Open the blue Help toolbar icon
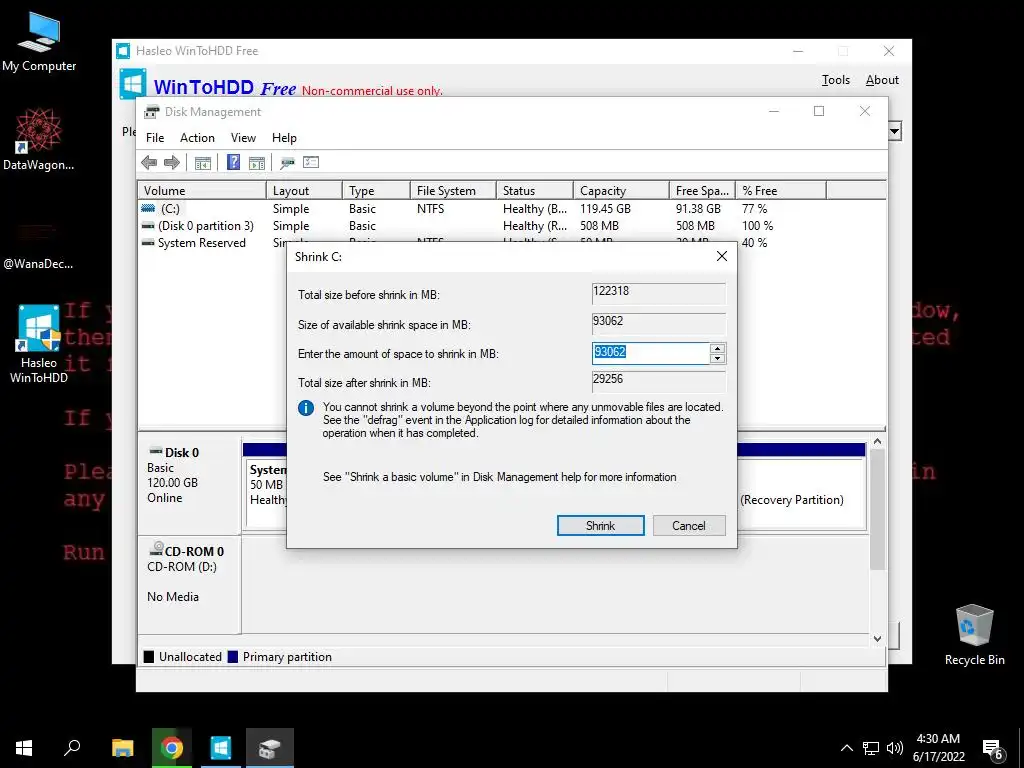 tap(233, 162)
